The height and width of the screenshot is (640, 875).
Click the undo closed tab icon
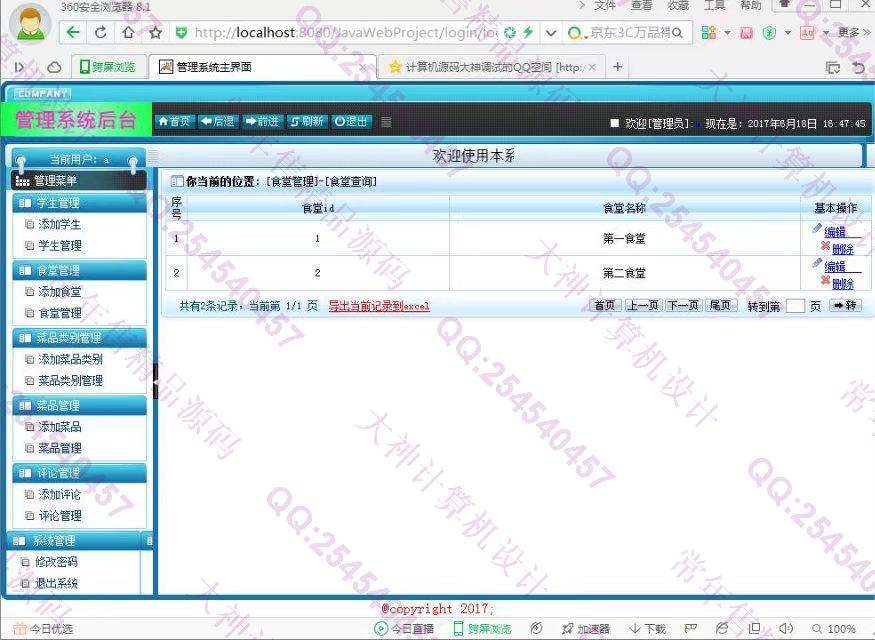(858, 68)
